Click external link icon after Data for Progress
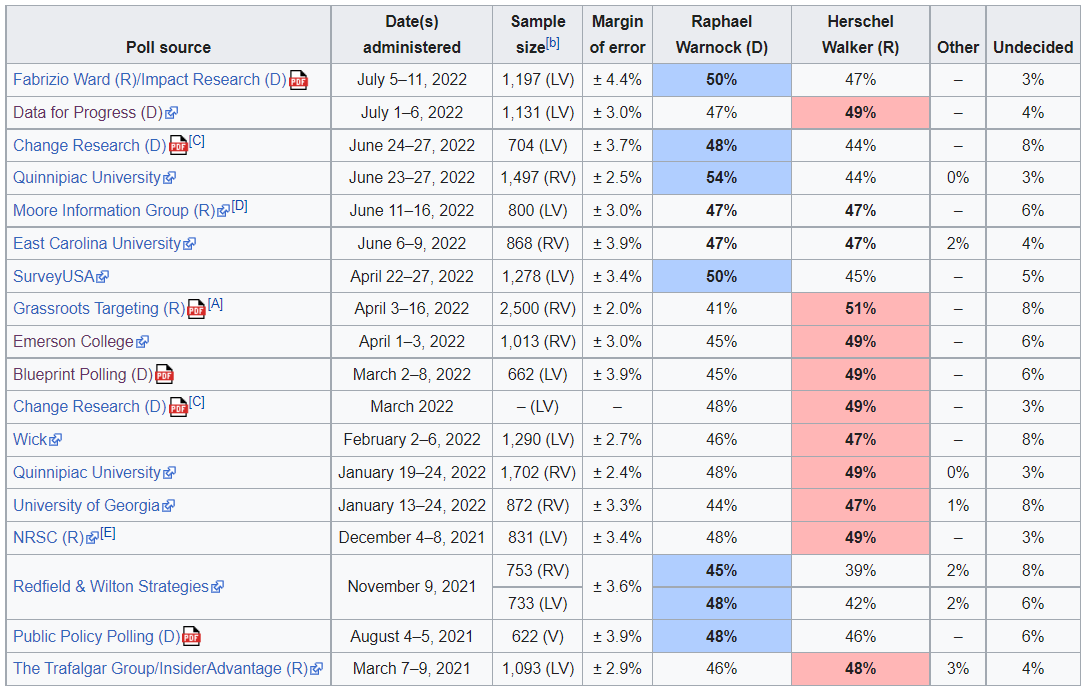 click(x=172, y=113)
